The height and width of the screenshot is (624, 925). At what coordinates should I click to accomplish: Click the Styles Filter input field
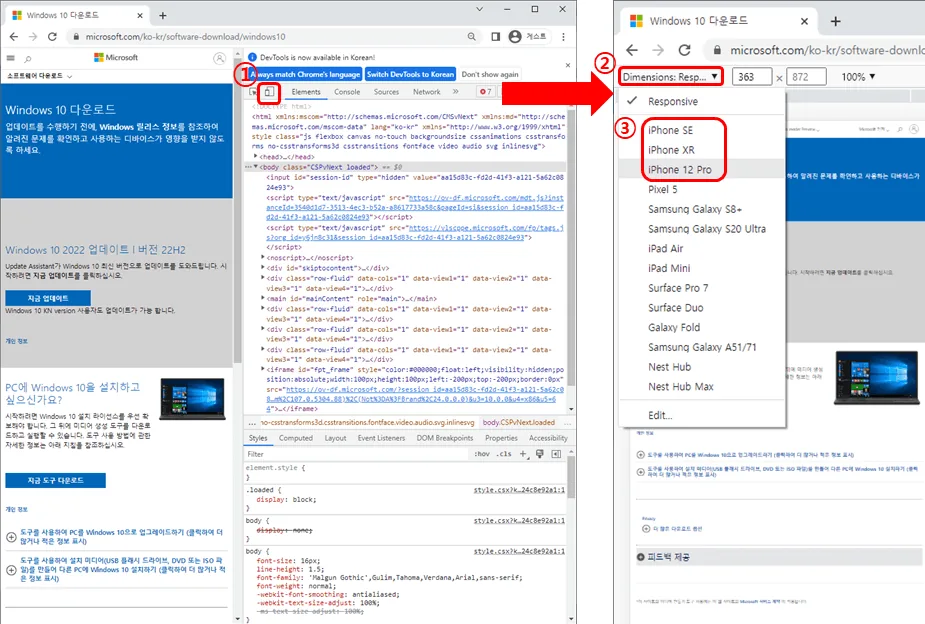357,454
